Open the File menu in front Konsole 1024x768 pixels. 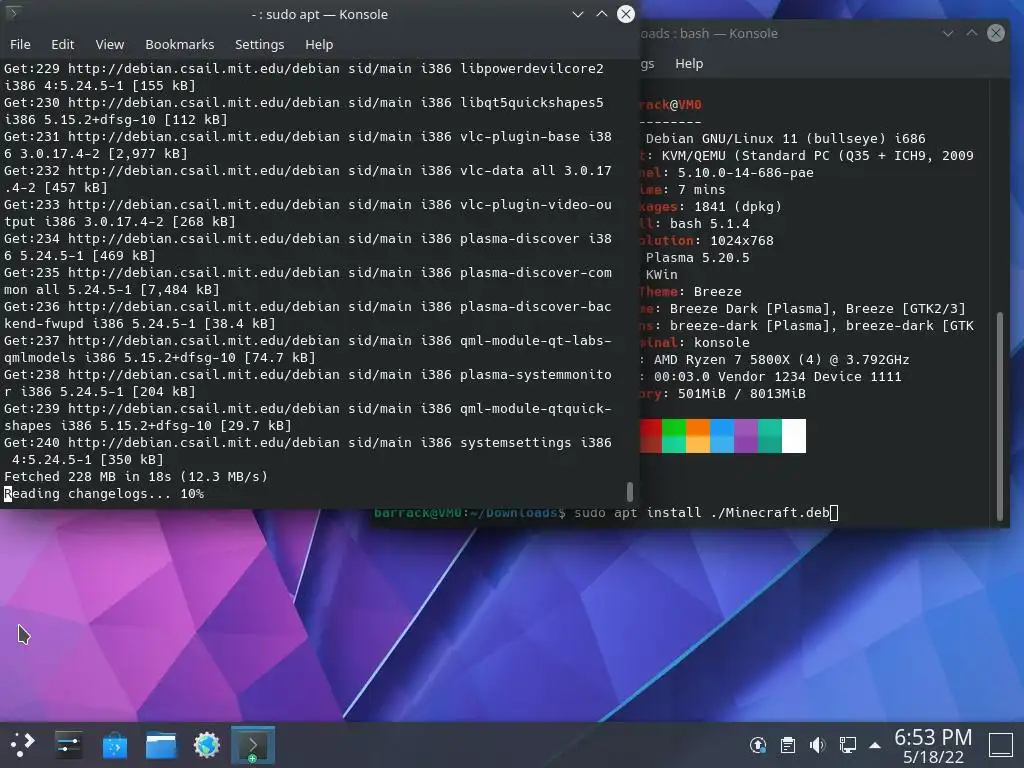(20, 44)
